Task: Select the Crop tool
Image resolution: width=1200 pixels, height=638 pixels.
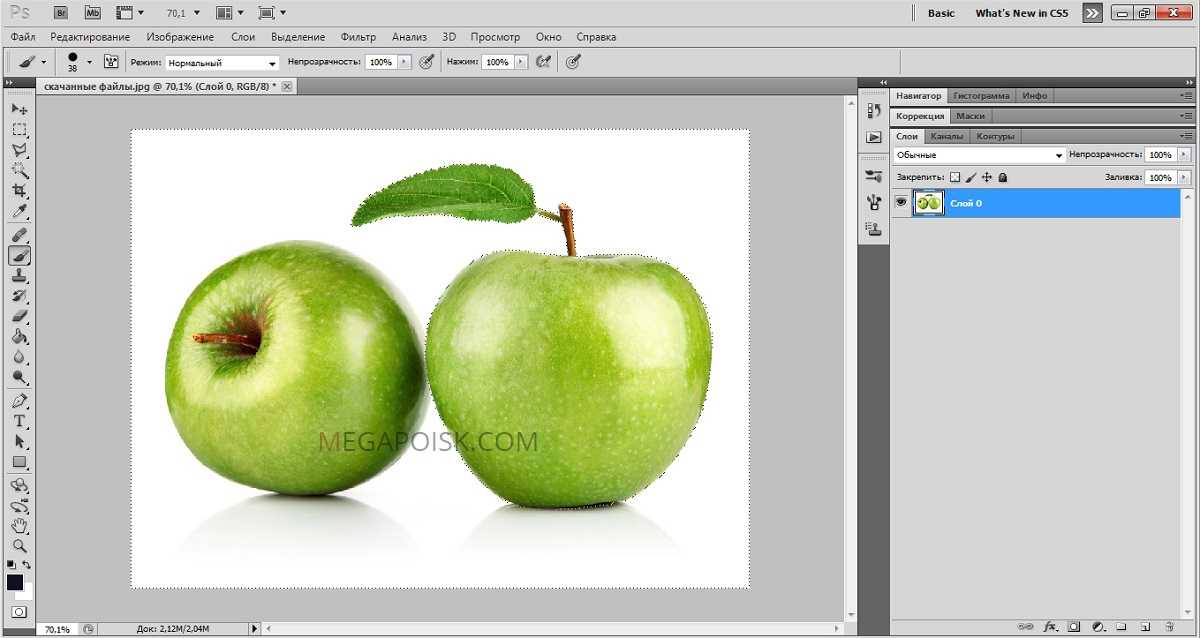Action: (x=19, y=191)
